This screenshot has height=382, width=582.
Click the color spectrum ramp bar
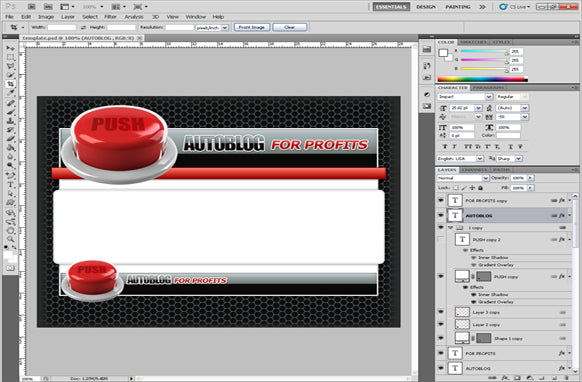[482, 79]
